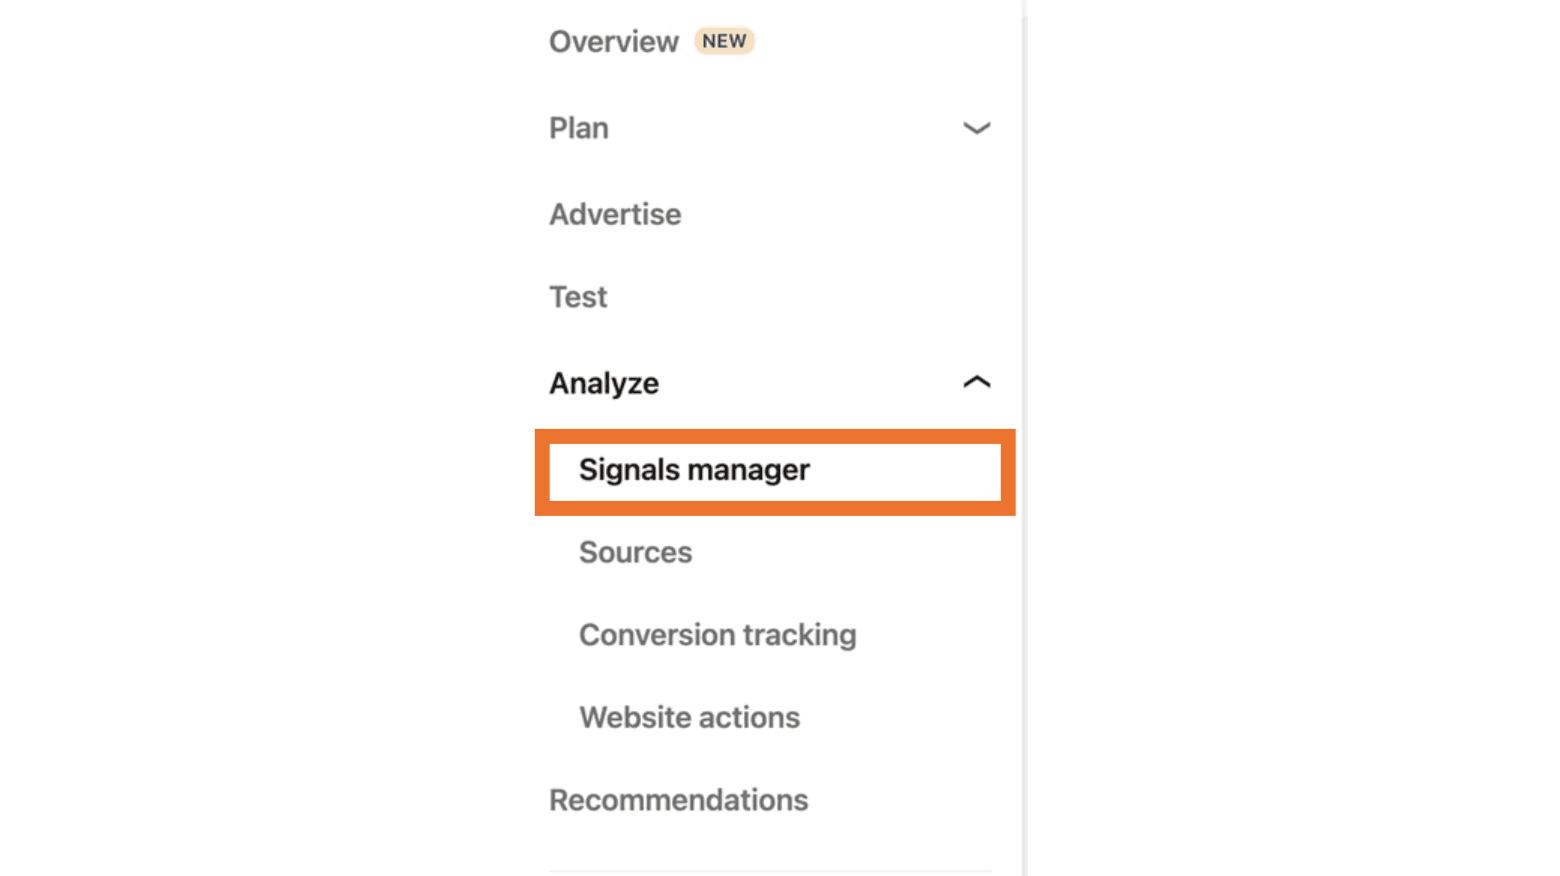Select the highlighted Signals manager entry
Image resolution: width=1560 pixels, height=876 pixels.
693,470
